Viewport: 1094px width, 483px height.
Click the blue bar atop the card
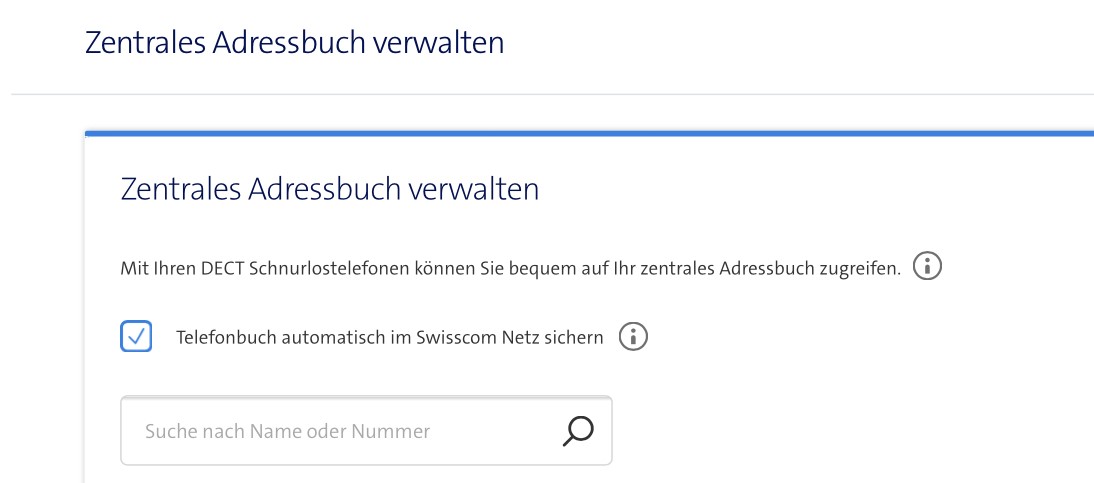(590, 132)
